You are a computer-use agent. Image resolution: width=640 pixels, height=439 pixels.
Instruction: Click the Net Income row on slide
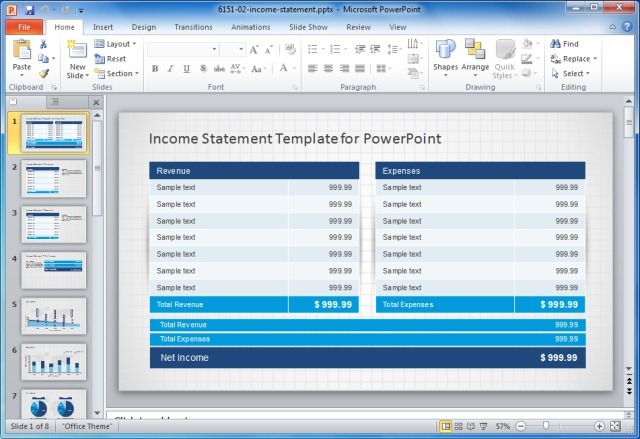(x=367, y=358)
